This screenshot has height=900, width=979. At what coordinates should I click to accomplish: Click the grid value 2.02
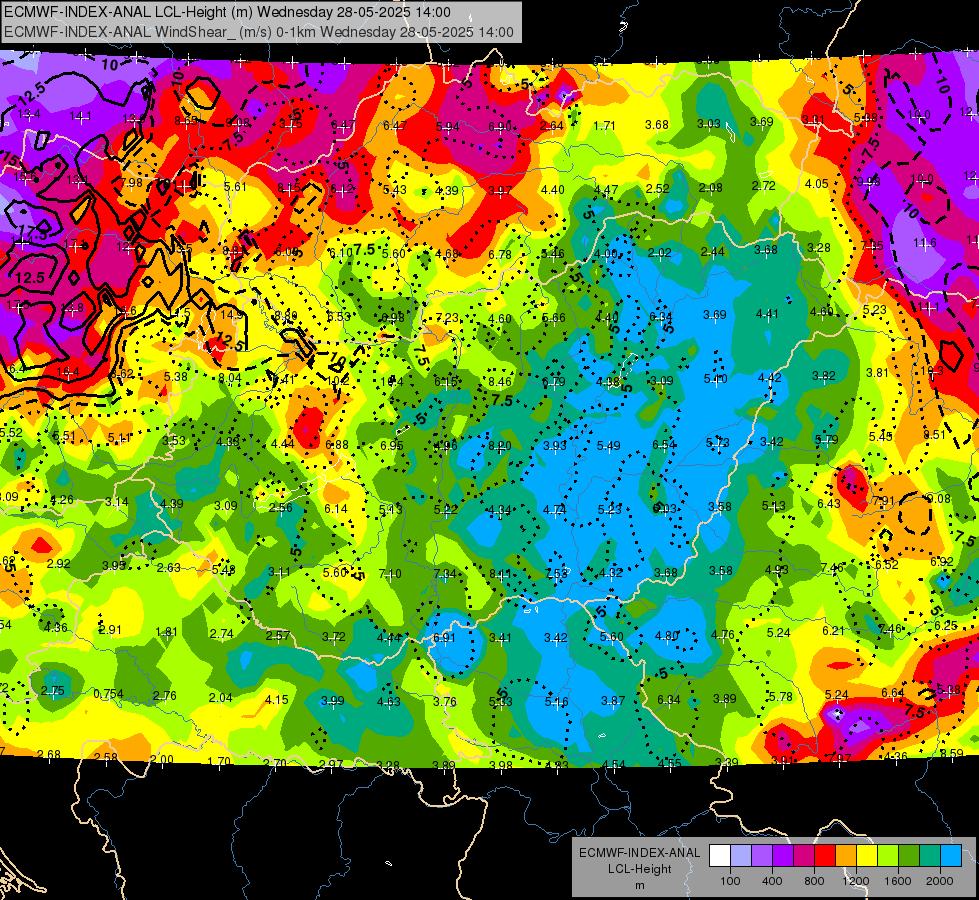659,253
